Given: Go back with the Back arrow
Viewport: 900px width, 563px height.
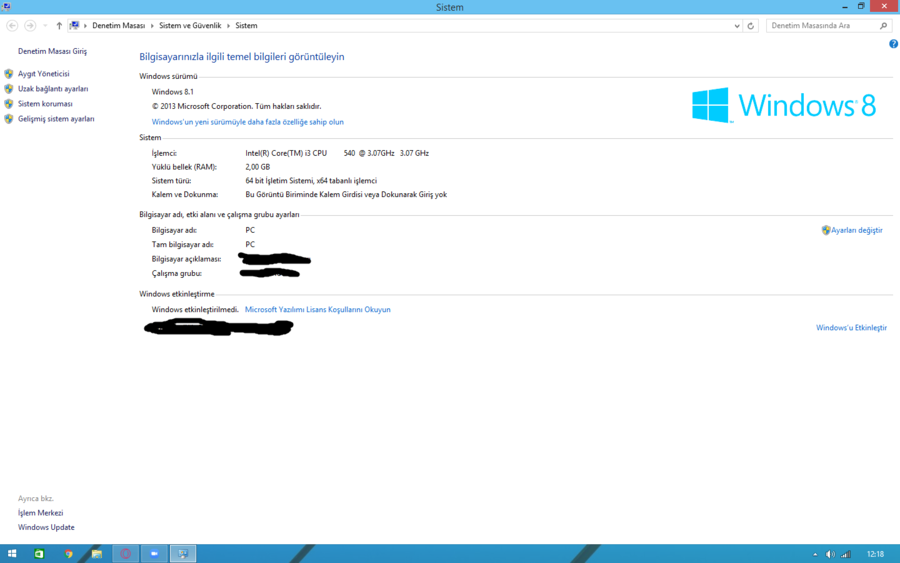Looking at the screenshot, I should pyautogui.click(x=12, y=26).
